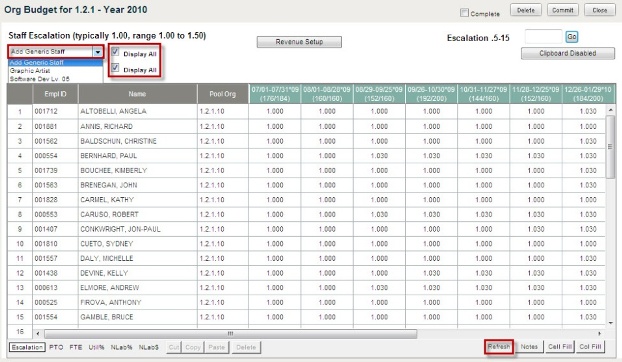
Task: Click the name CONKWRIGHT, JON-PAUL
Action: coord(120,229)
